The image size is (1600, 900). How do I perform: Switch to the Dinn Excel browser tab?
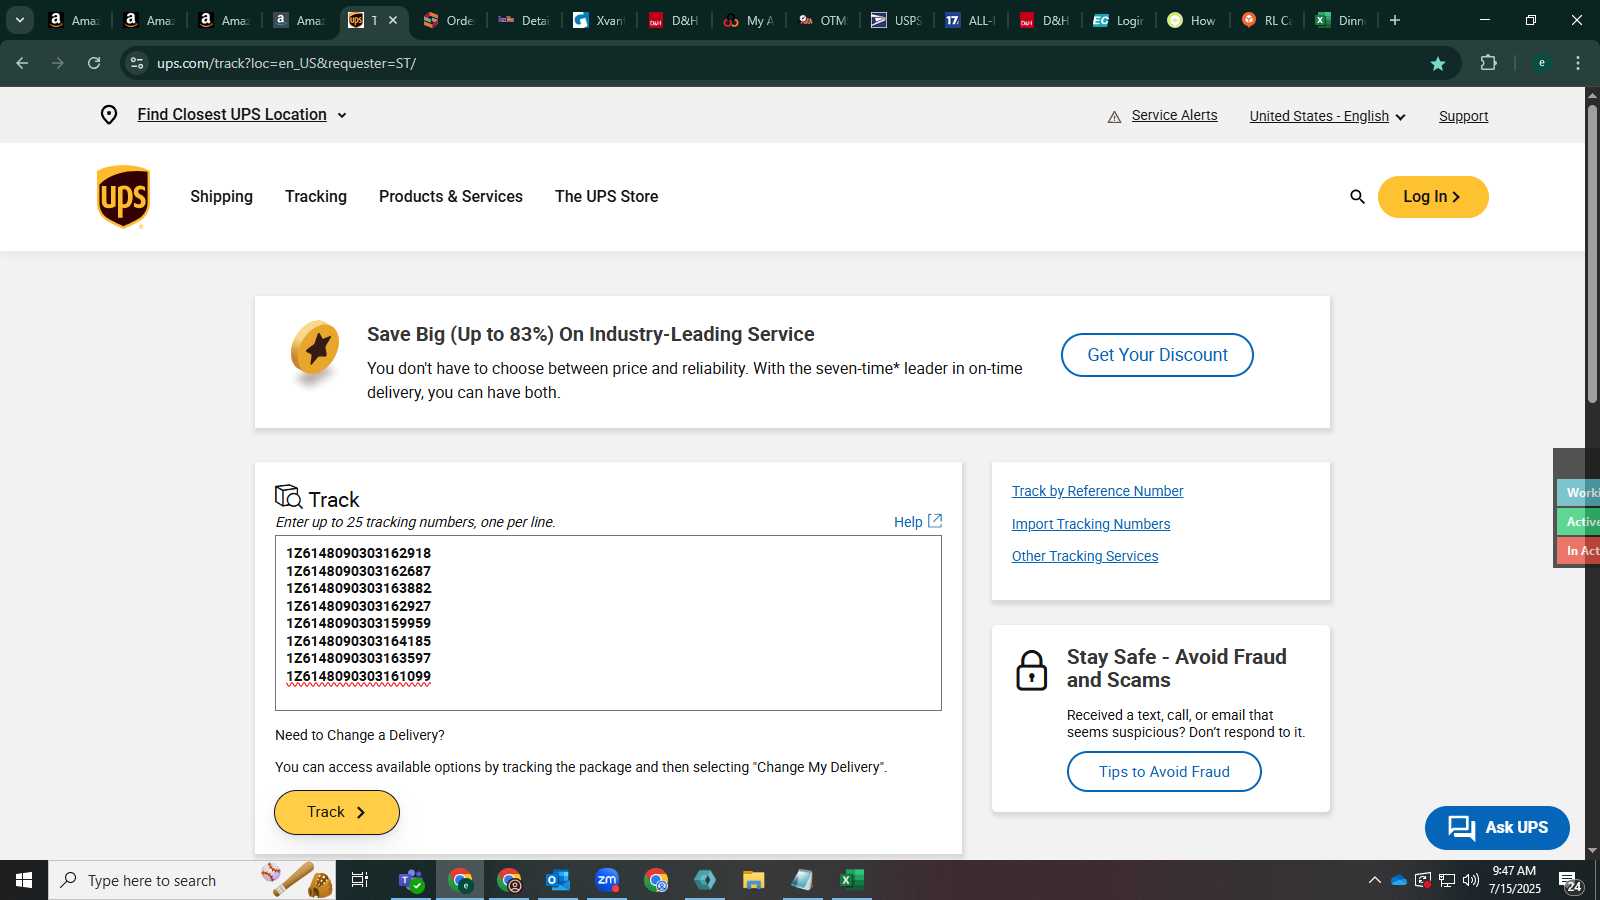(1341, 20)
